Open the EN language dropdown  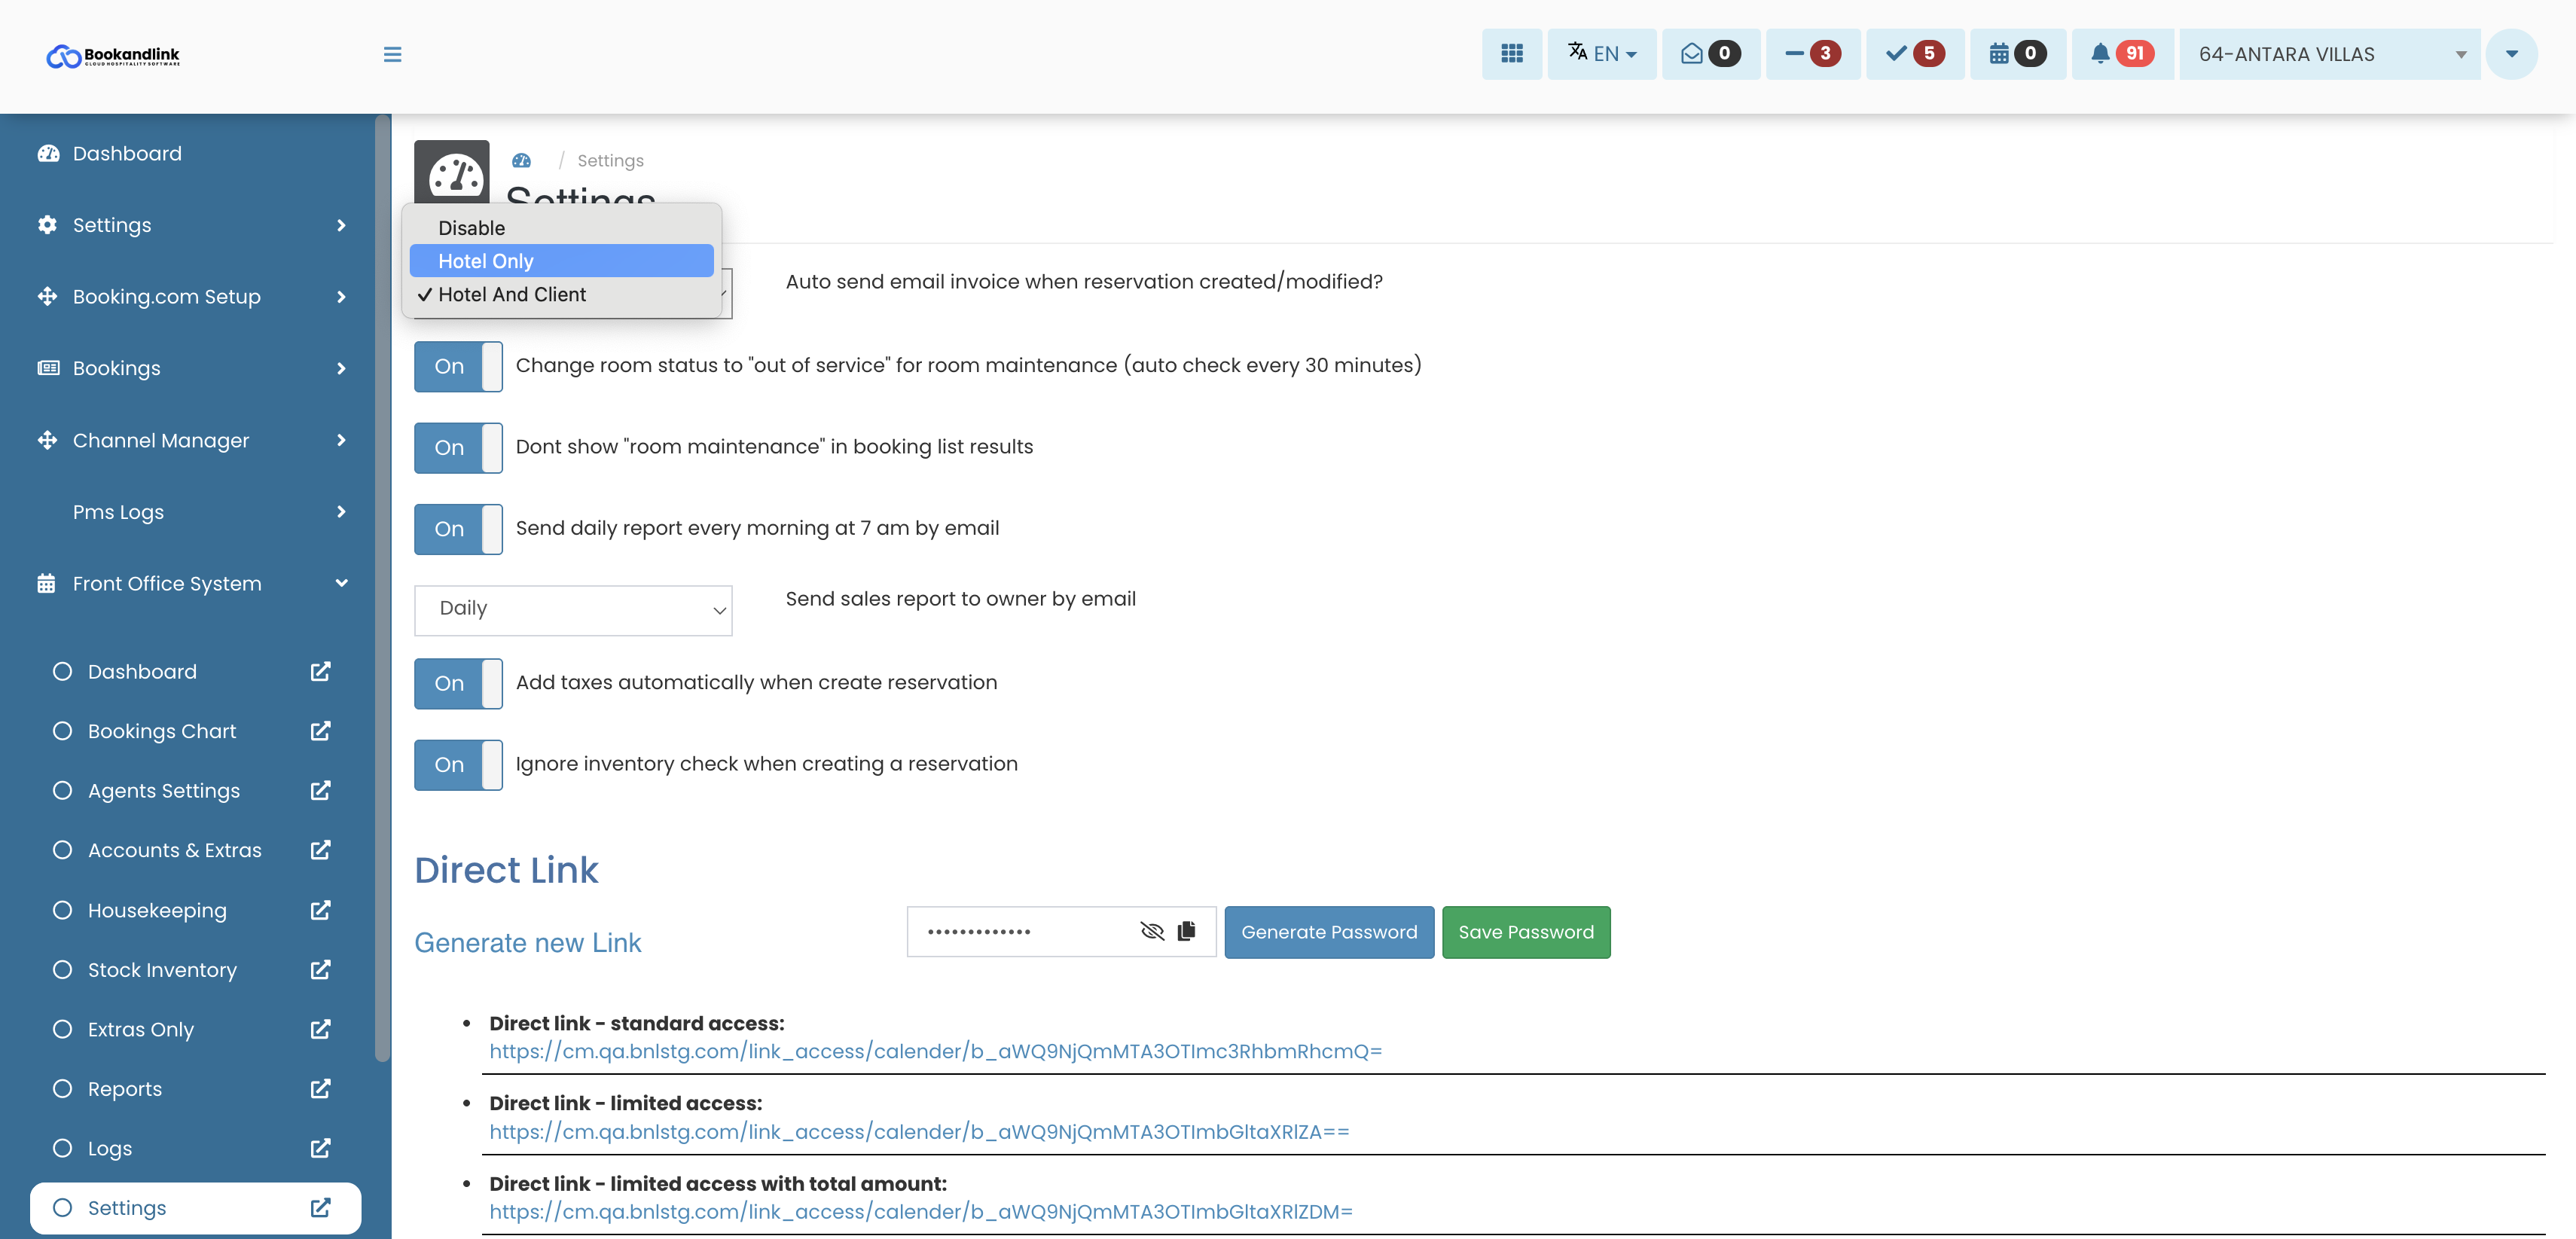pyautogui.click(x=1601, y=54)
